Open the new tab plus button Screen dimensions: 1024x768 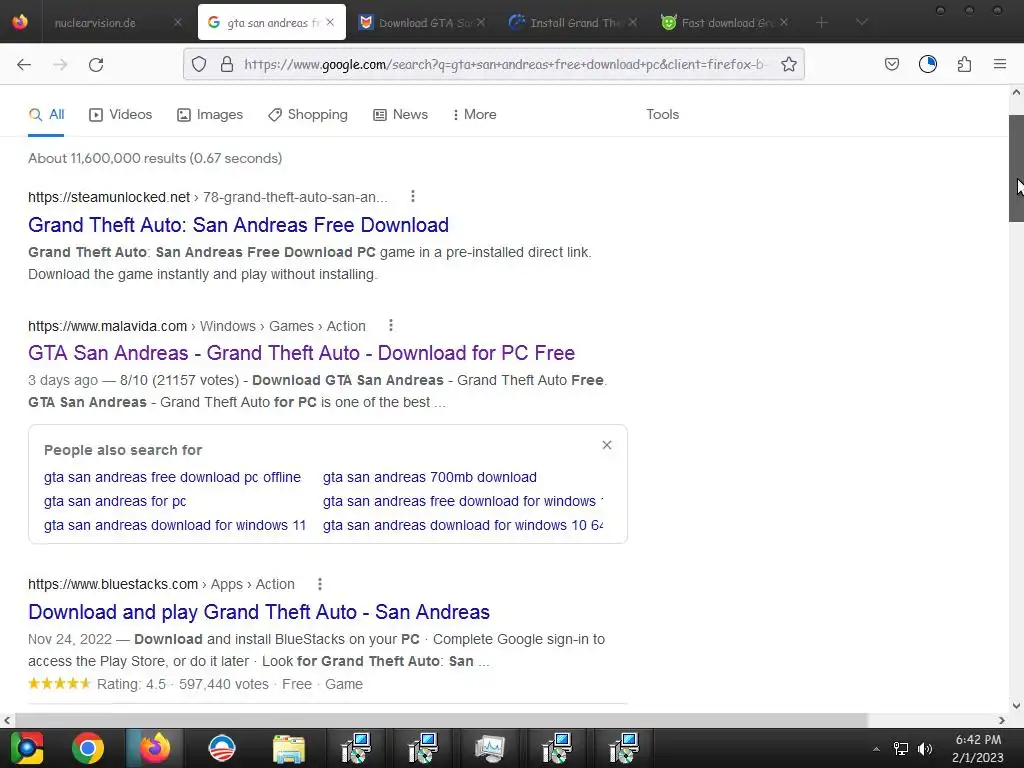822,23
